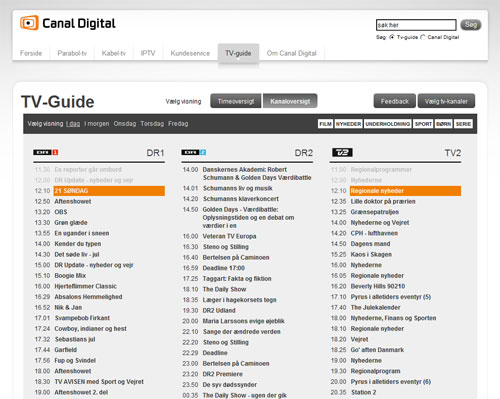Open Station 2 on TV2
This screenshot has width=500, height=399.
(x=363, y=392)
